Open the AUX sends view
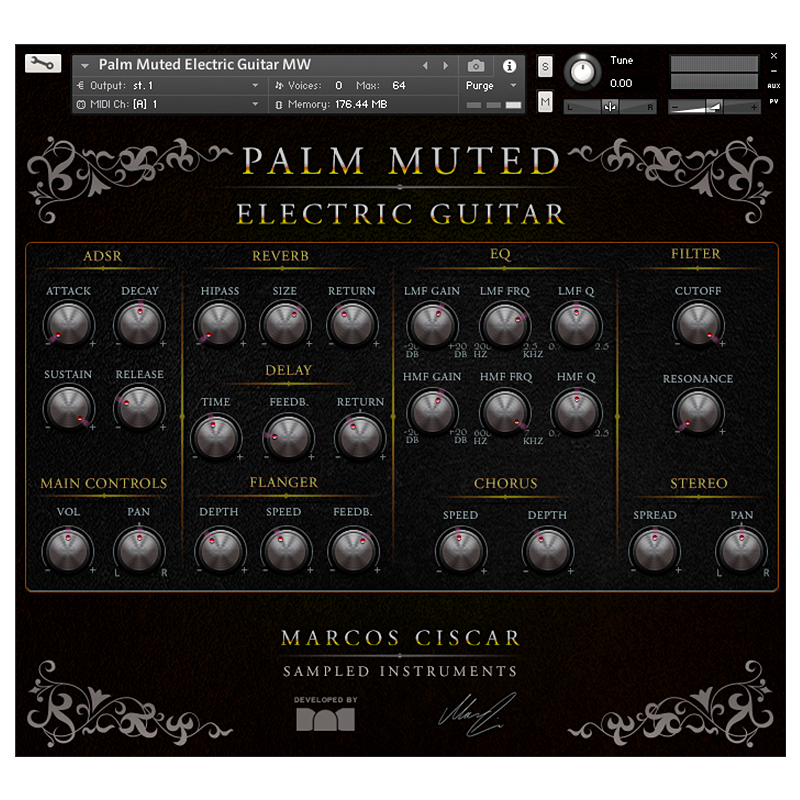The width and height of the screenshot is (800, 800). pyautogui.click(x=772, y=86)
